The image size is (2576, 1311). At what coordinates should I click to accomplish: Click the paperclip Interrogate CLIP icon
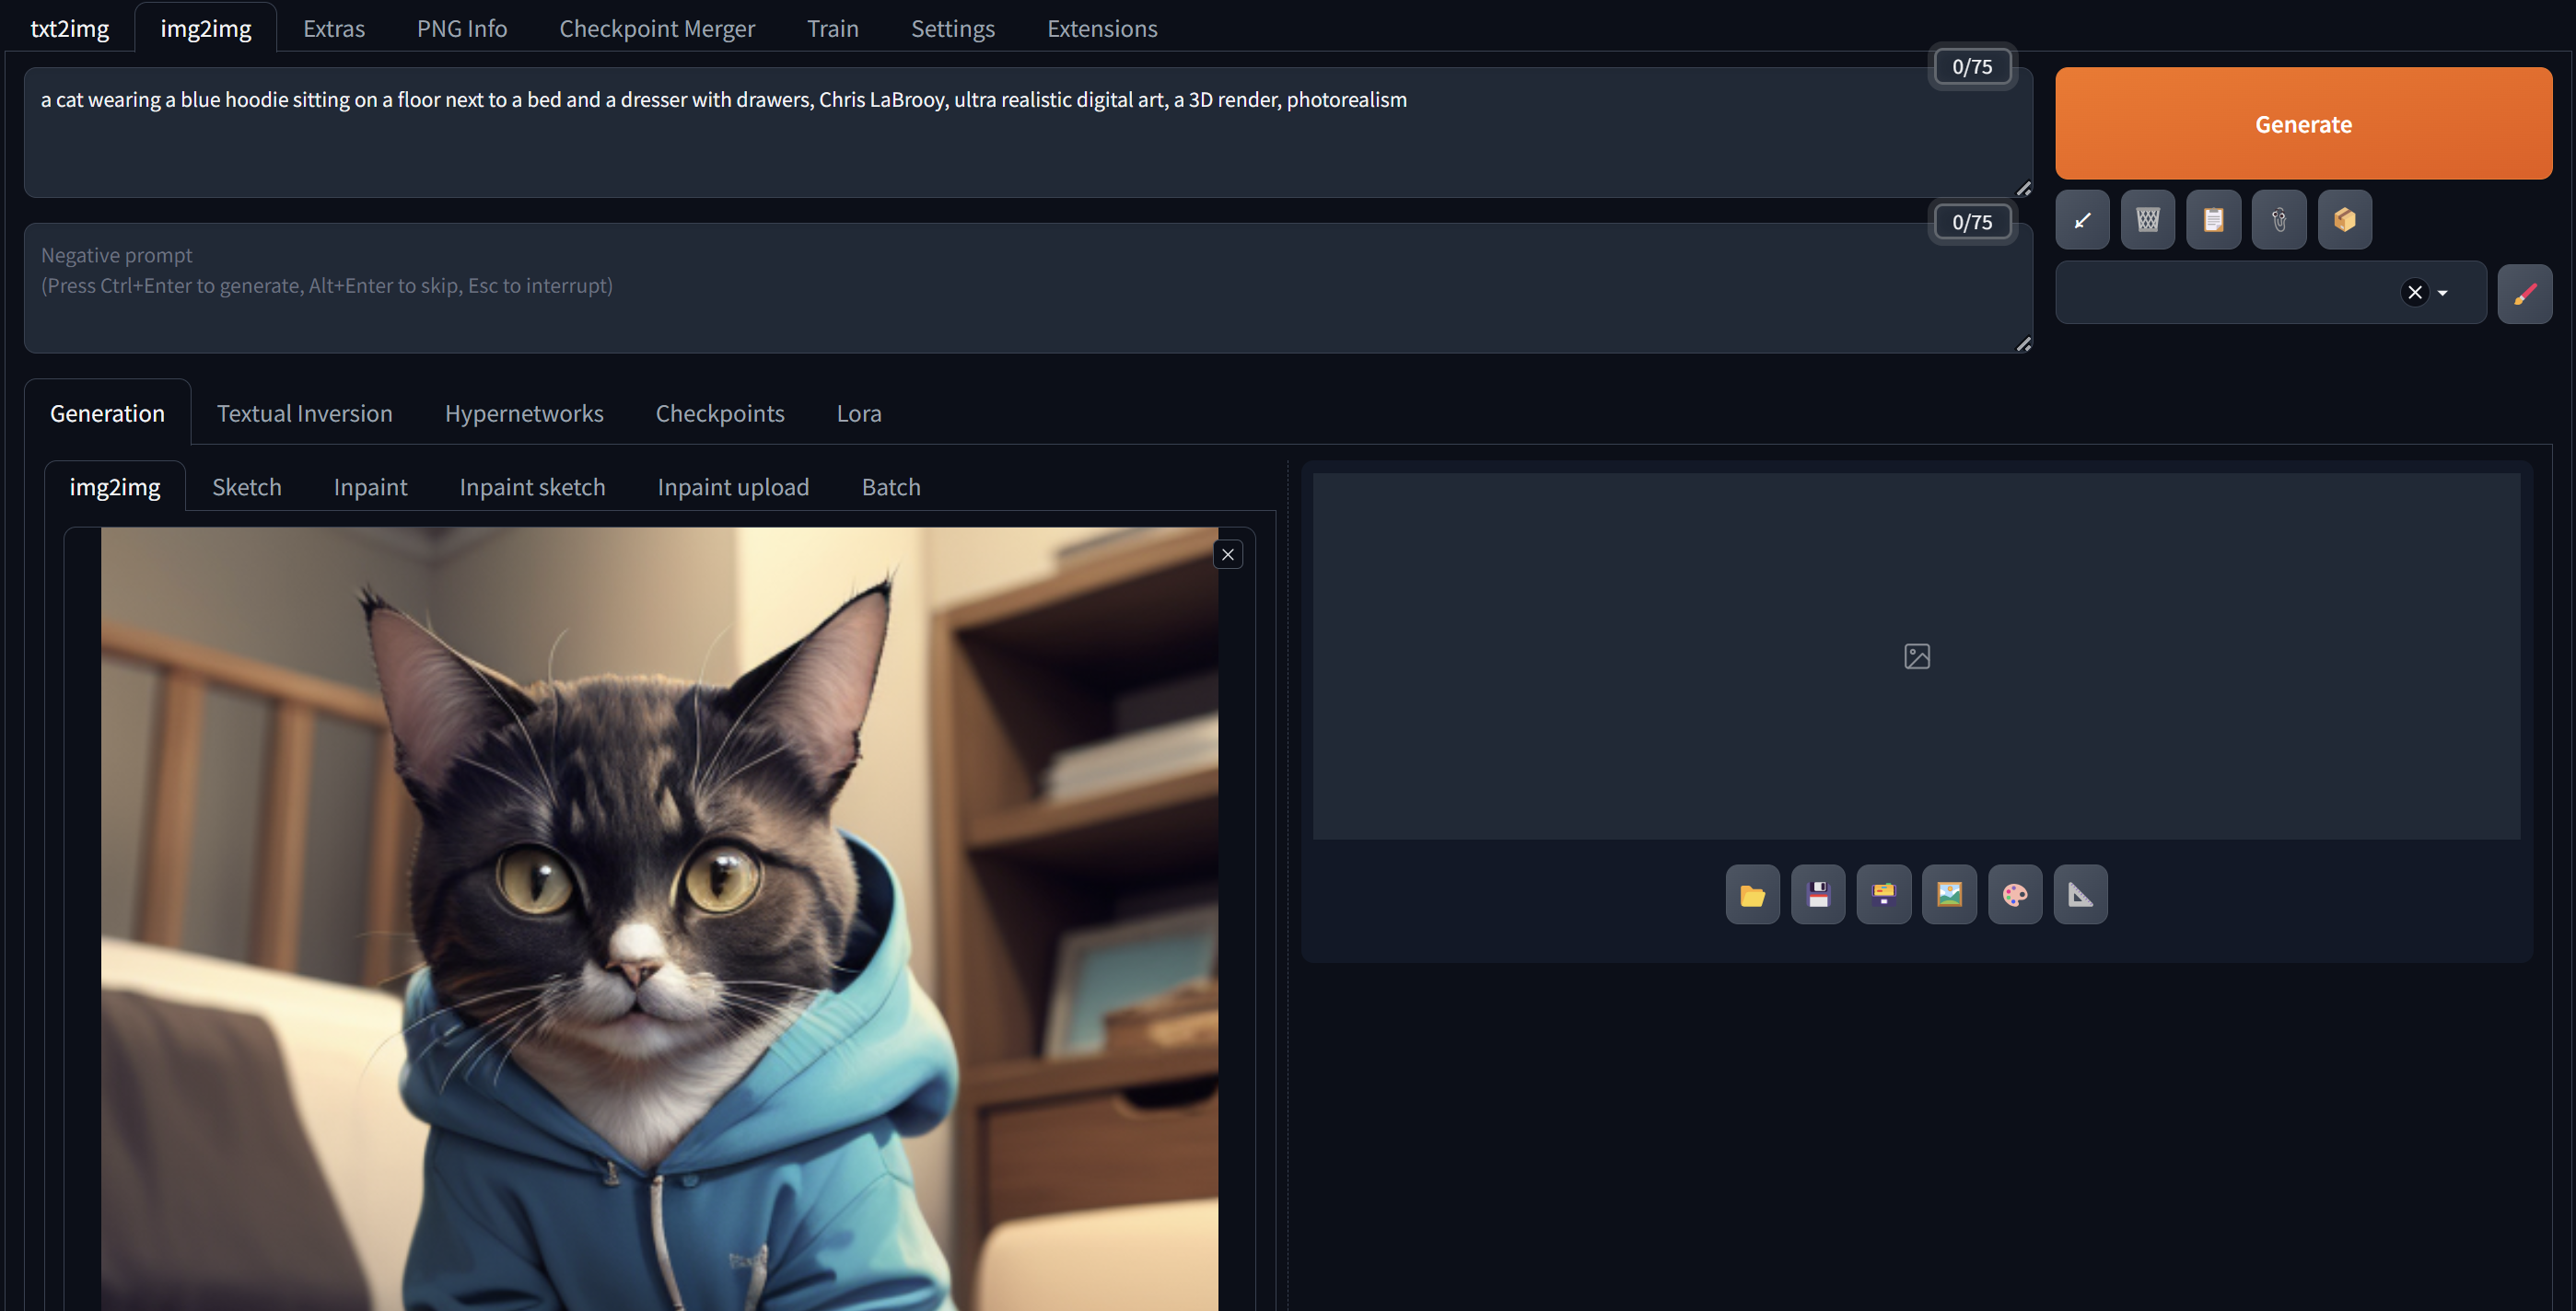(x=2278, y=220)
